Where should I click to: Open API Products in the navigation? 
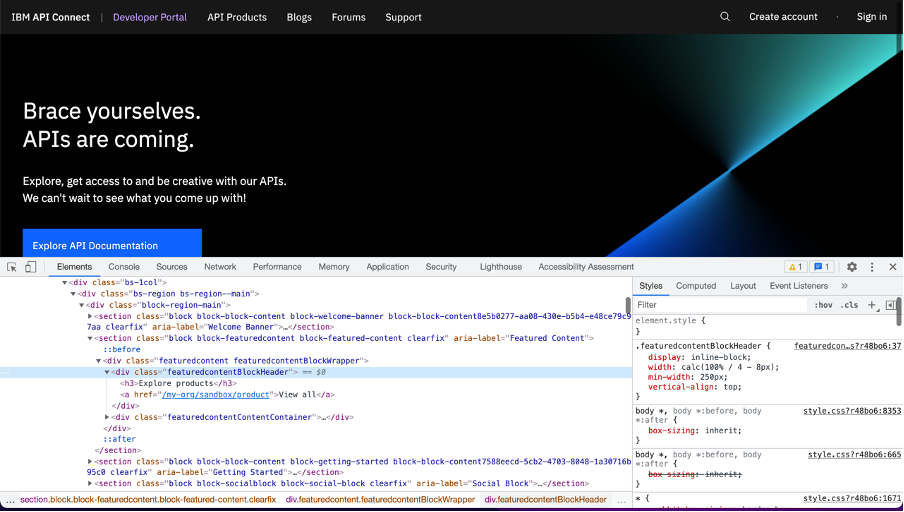[x=237, y=17]
